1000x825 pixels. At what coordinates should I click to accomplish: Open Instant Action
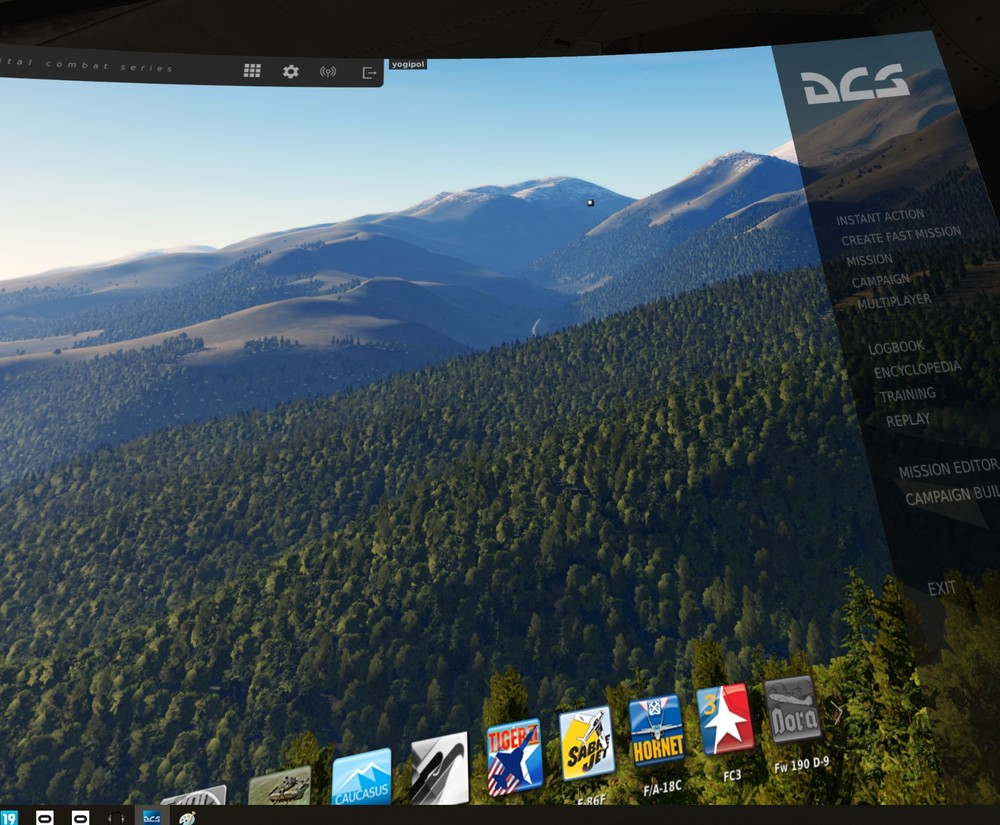(880, 217)
